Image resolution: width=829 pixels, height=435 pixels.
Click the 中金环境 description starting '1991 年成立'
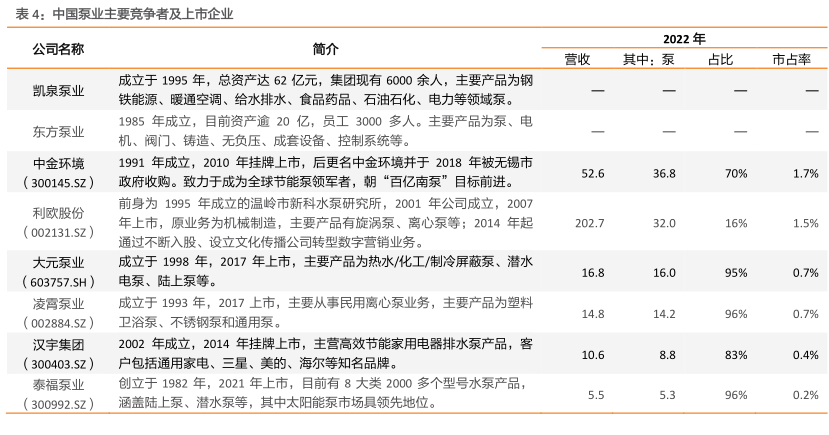point(325,172)
